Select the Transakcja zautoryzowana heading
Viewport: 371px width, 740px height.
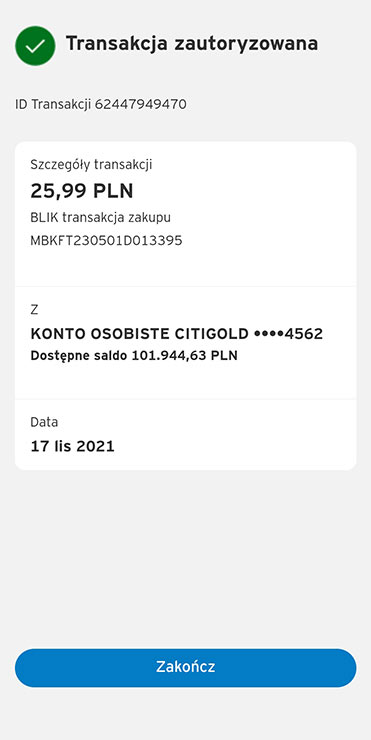(x=192, y=44)
